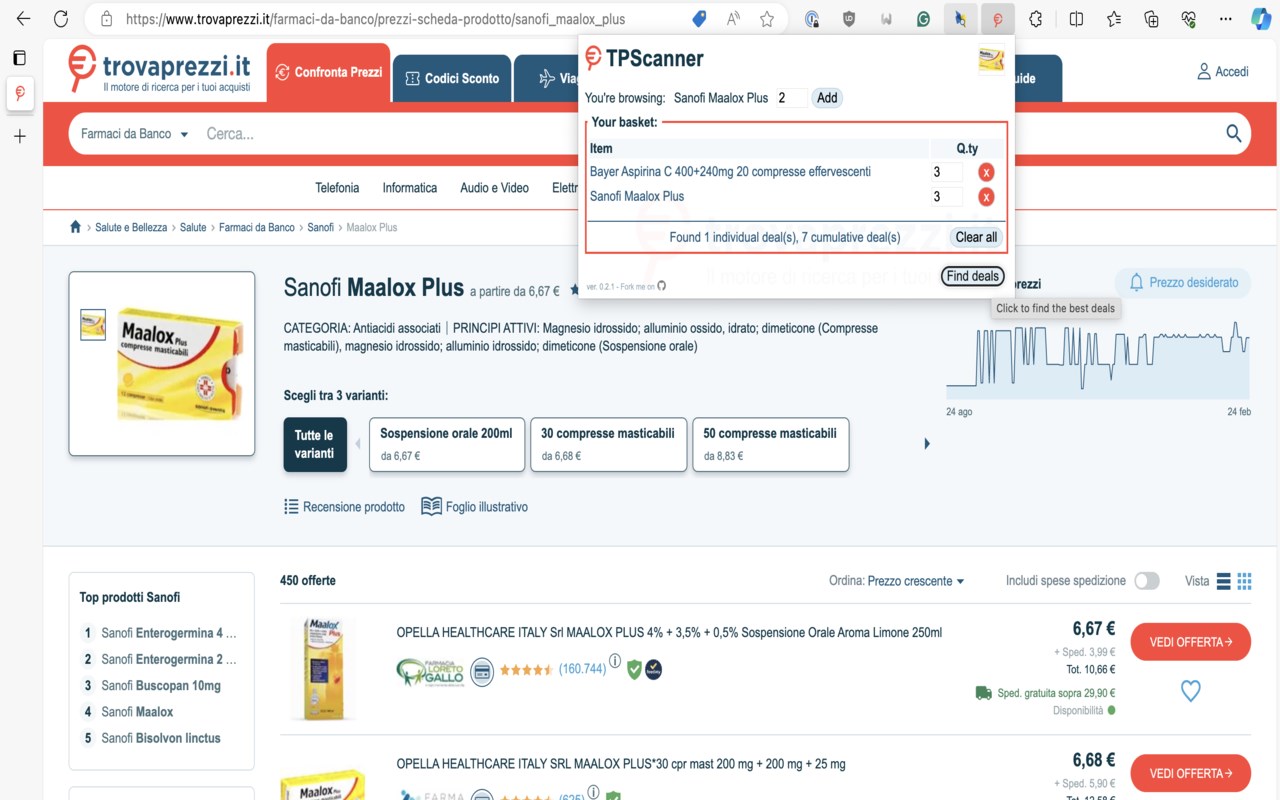
Task: Open the Grammarly green G extension
Action: click(923, 19)
